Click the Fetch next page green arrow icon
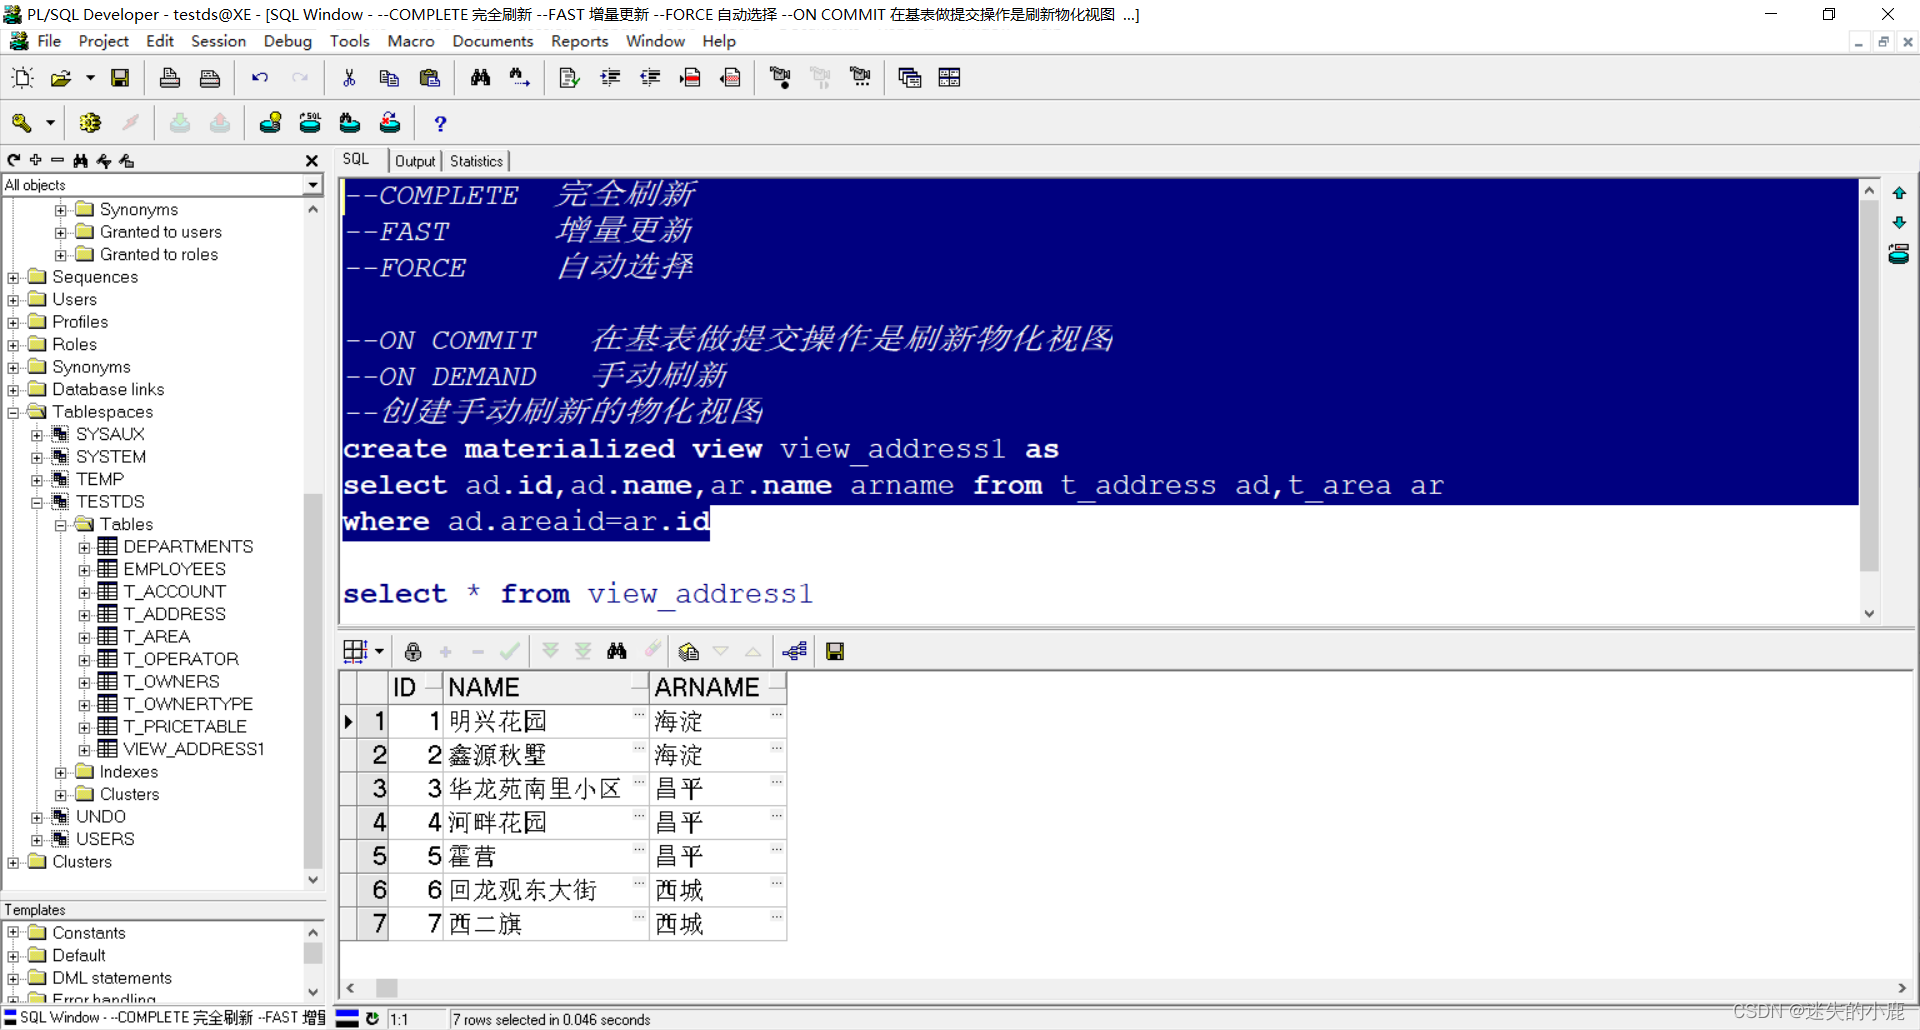The height and width of the screenshot is (1030, 1920). tap(550, 652)
